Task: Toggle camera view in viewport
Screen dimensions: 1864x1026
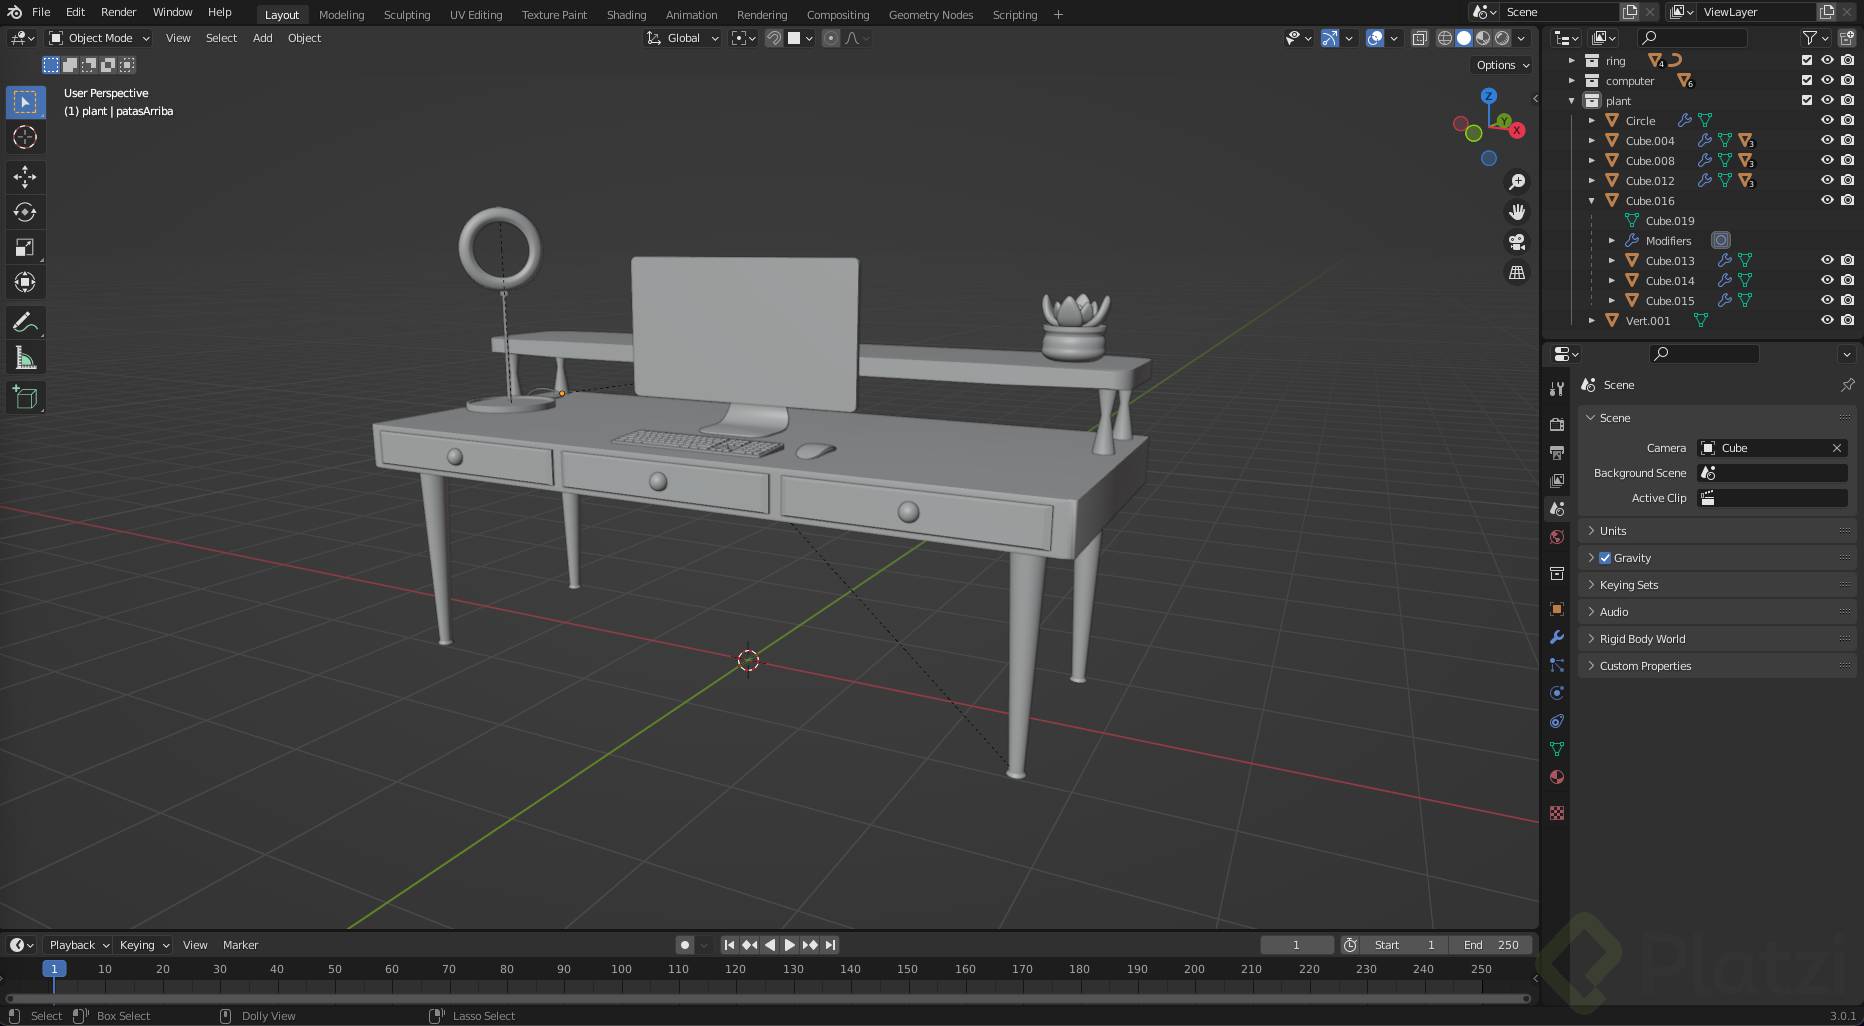Action: click(x=1517, y=242)
